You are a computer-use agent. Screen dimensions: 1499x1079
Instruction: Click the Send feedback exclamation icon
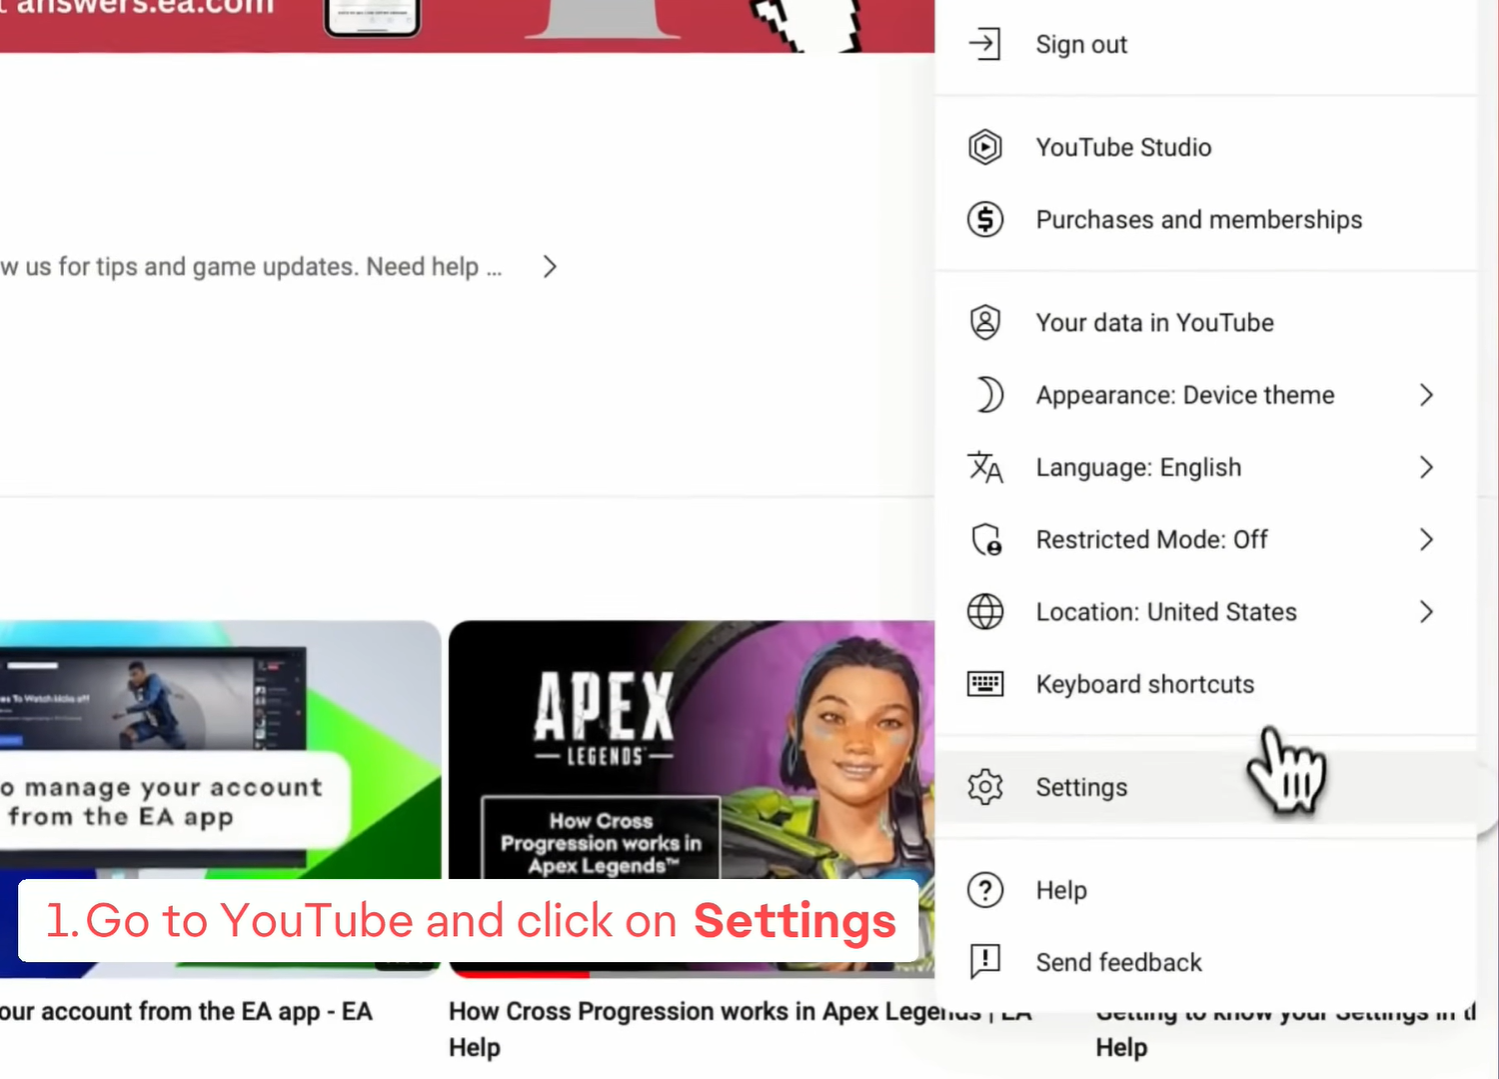click(x=985, y=962)
